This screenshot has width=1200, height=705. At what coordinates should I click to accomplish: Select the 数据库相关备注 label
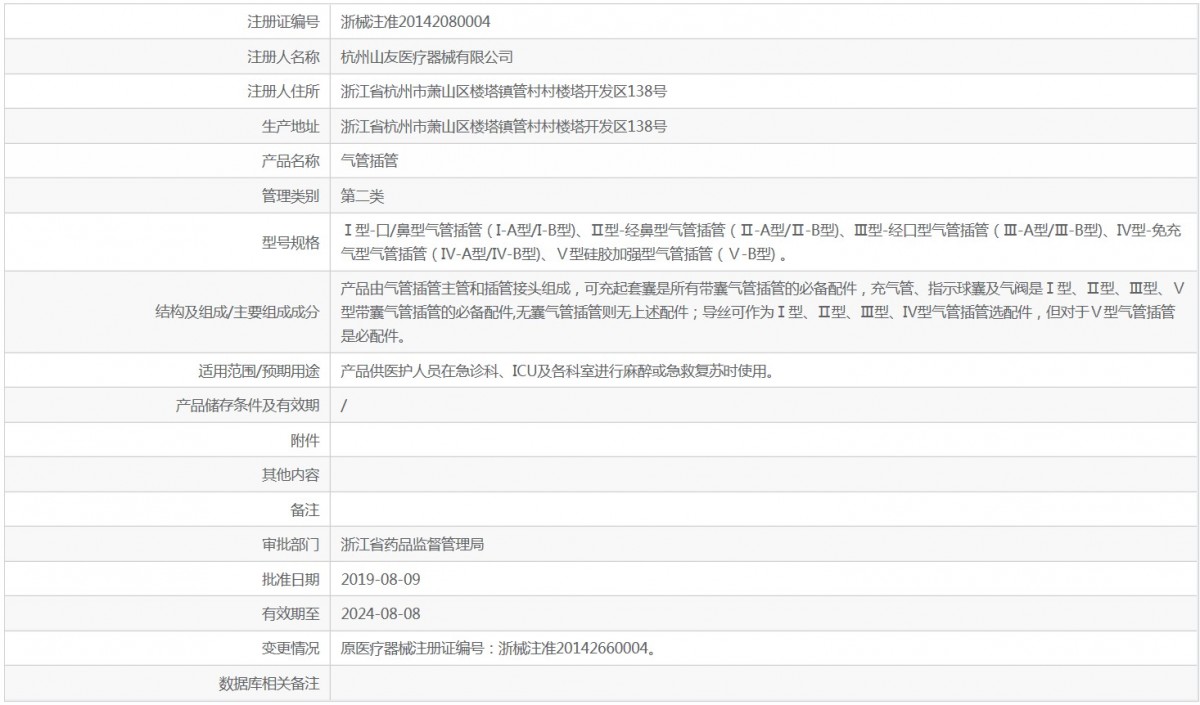[x=269, y=684]
